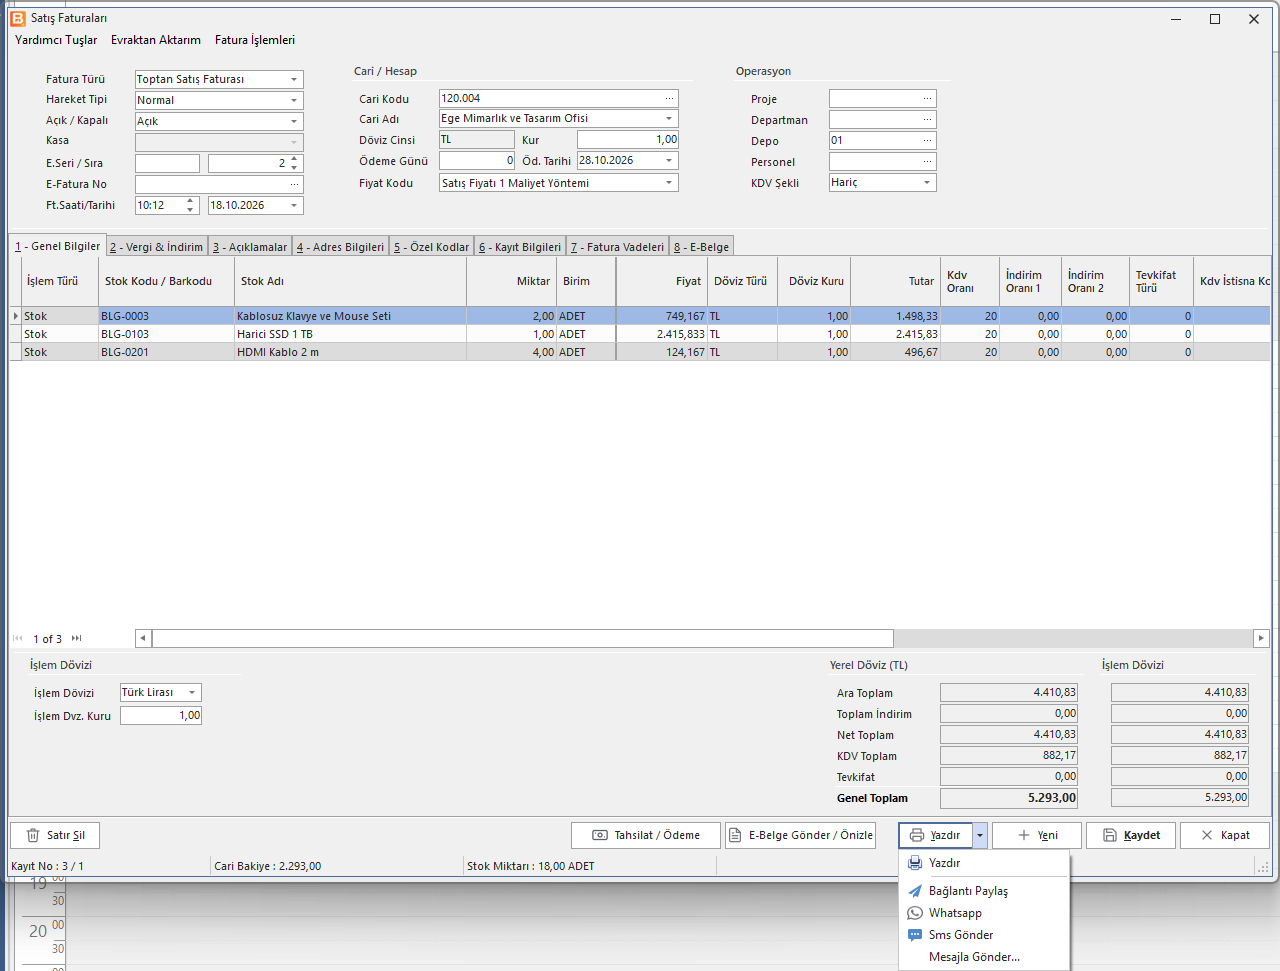Select Bağlantı Paylaş from the popup menu
The image size is (1280, 971).
coord(984,891)
